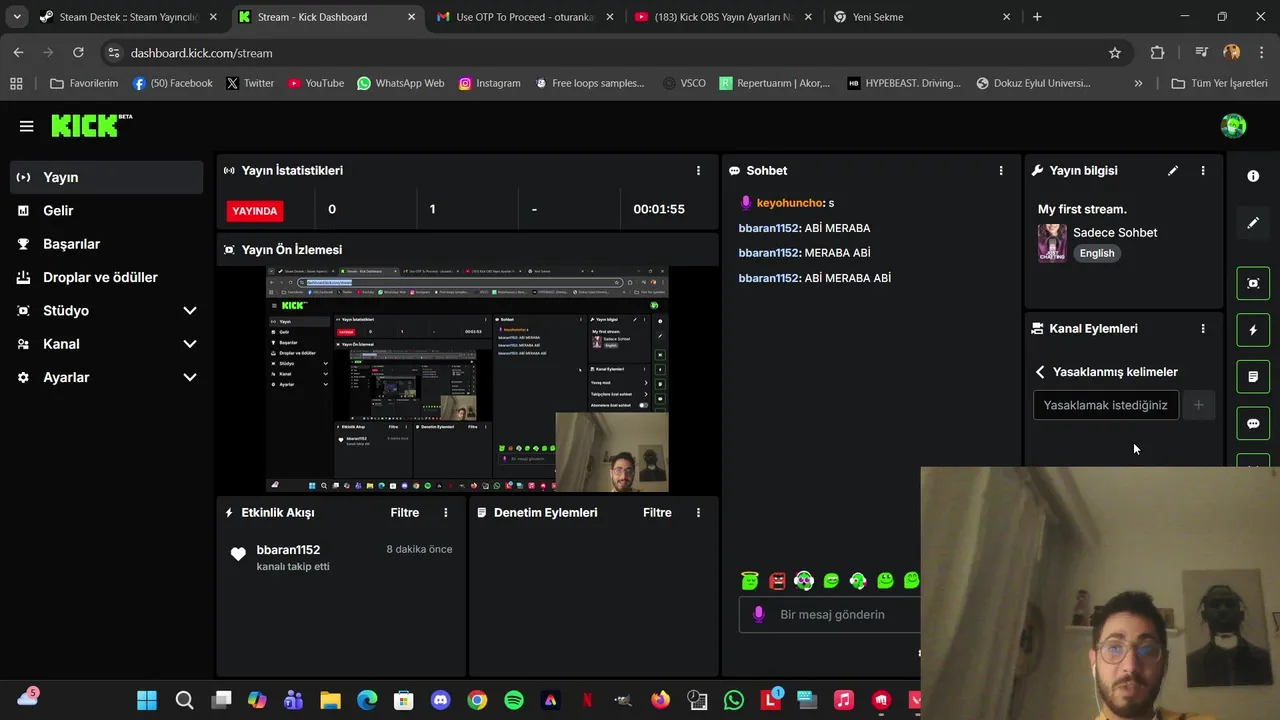Click the Bir mesaj gönderin chat box
Screen dimensions: 1280x720
(832, 614)
